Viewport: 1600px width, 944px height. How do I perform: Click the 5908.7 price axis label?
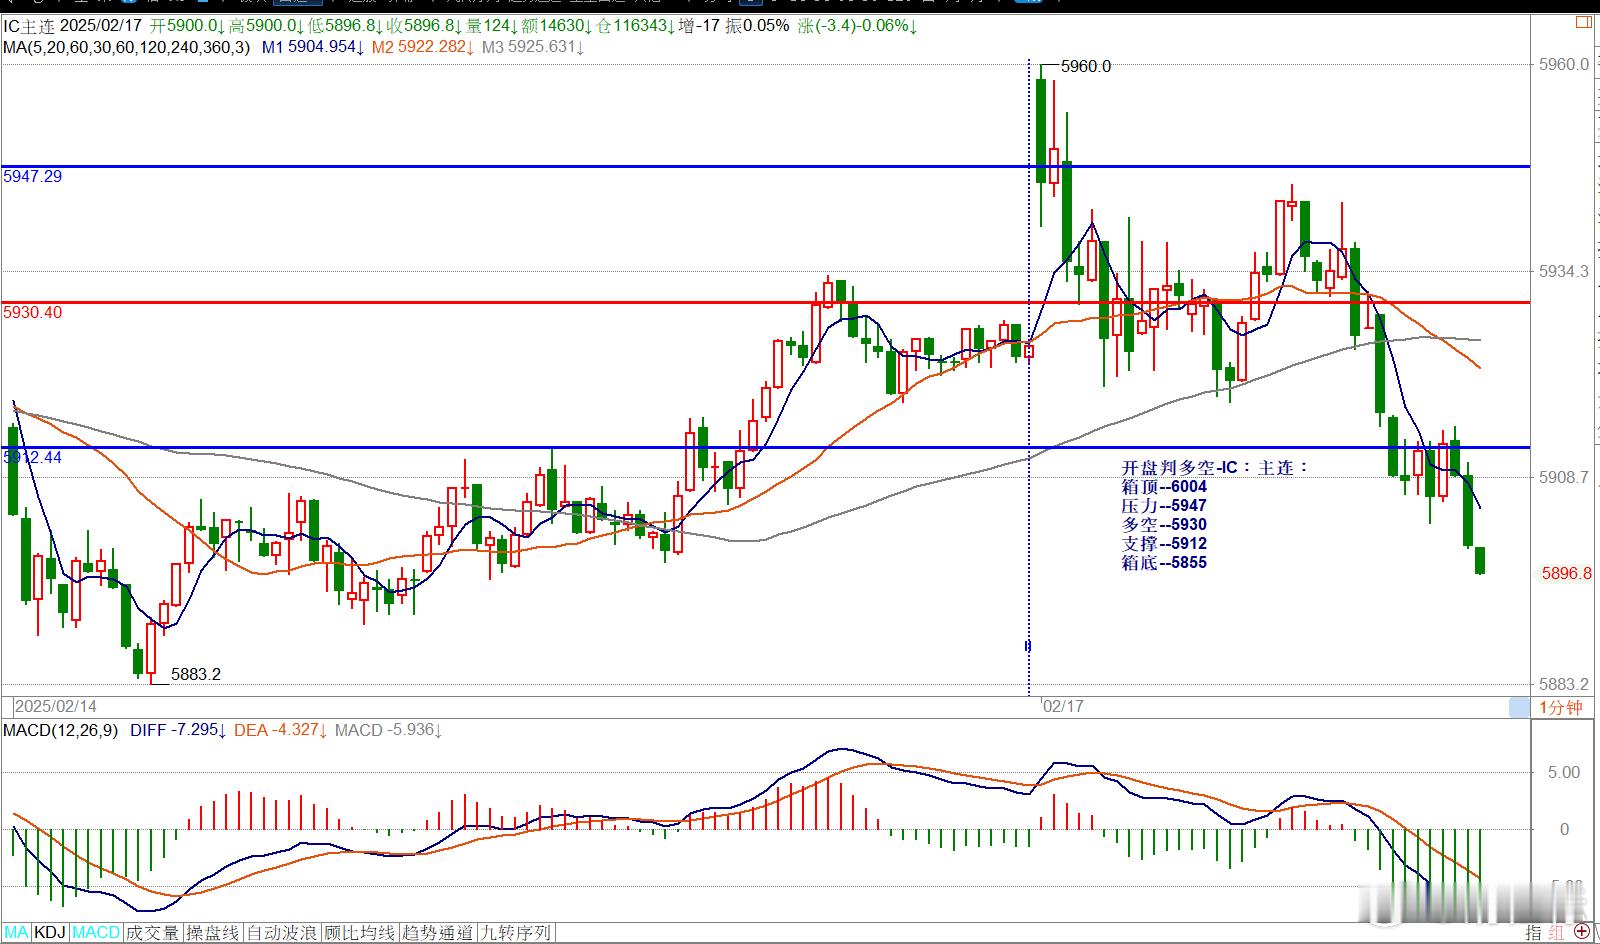1565,477
